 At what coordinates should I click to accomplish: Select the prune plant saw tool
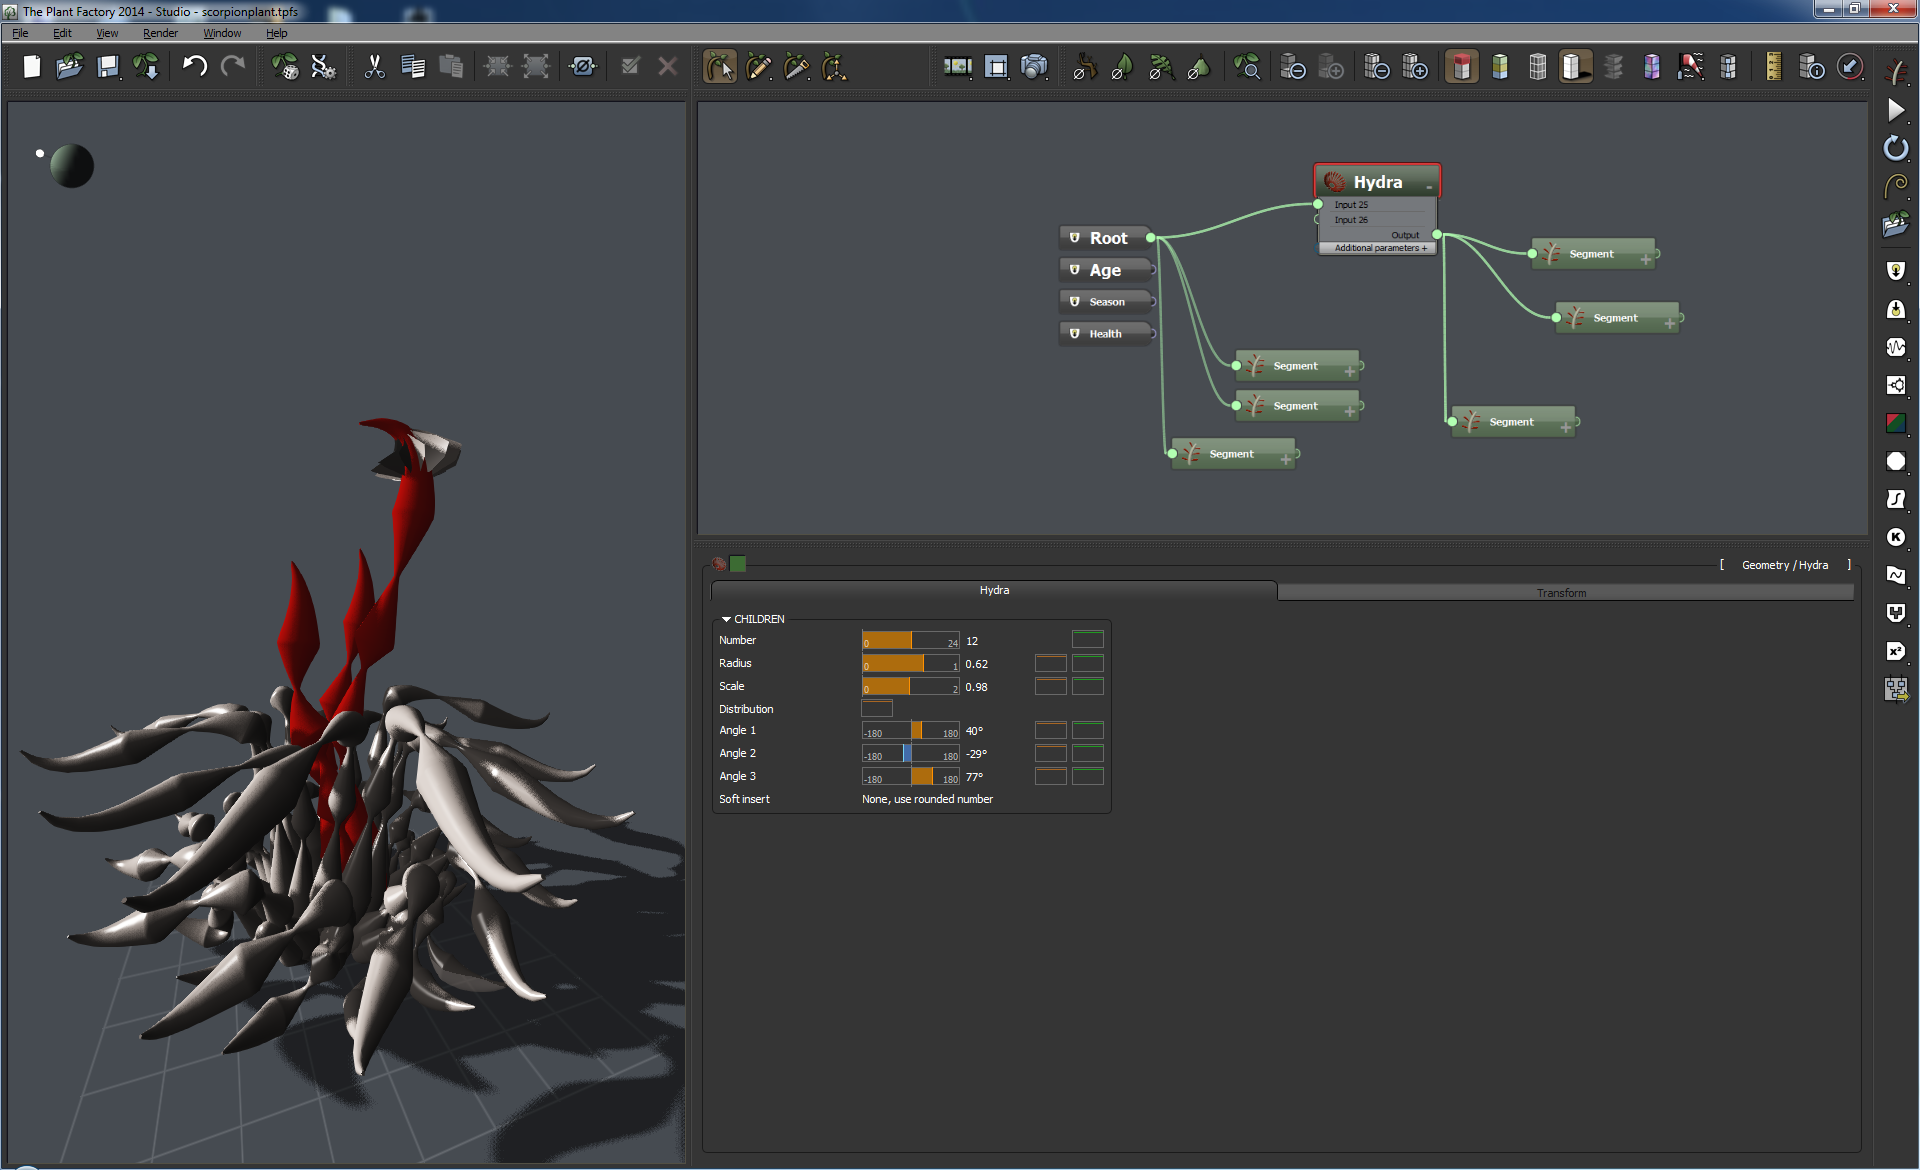(796, 67)
